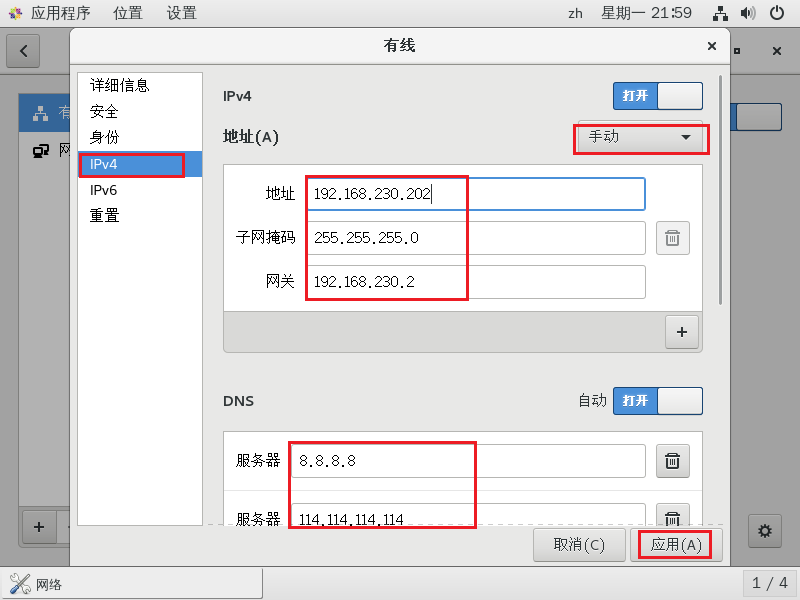Apply settings with the 应用(A) button
The width and height of the screenshot is (800, 600).
[x=675, y=545]
